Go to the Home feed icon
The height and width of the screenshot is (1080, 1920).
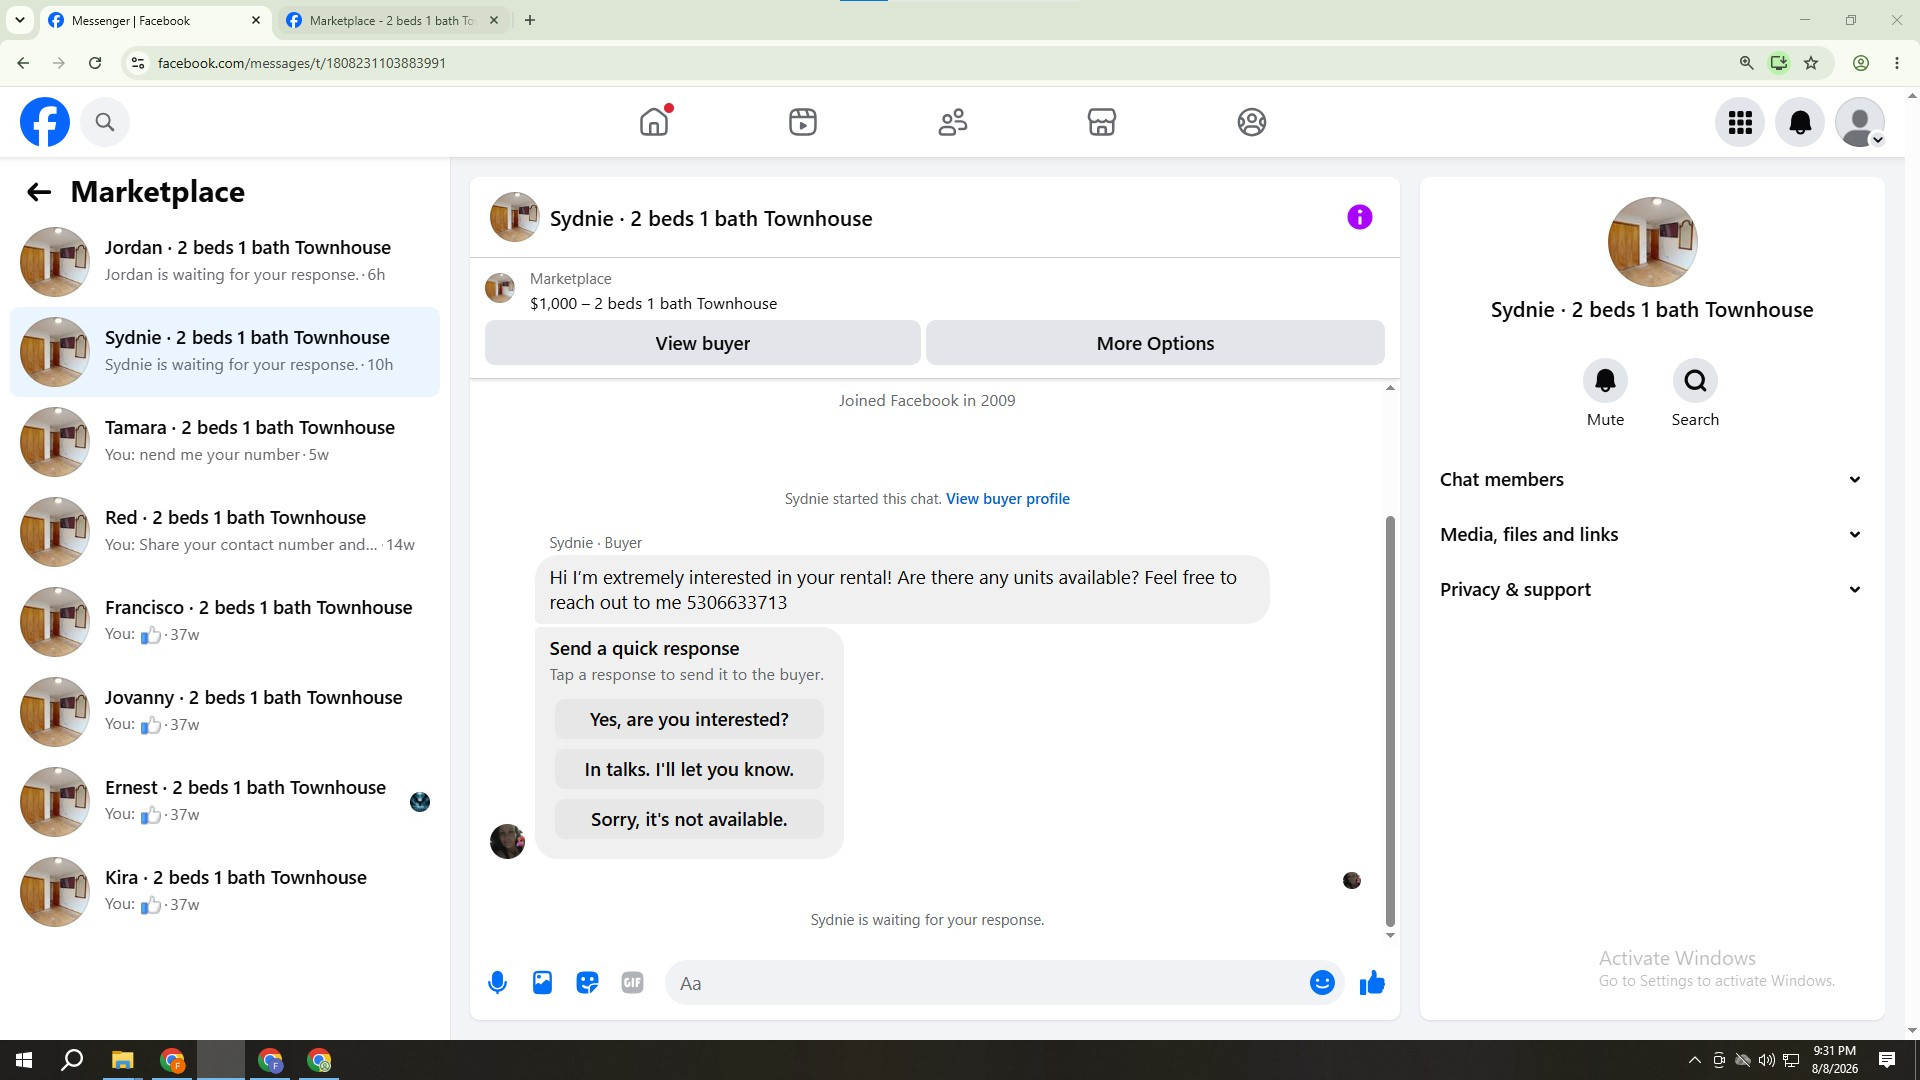tap(654, 122)
